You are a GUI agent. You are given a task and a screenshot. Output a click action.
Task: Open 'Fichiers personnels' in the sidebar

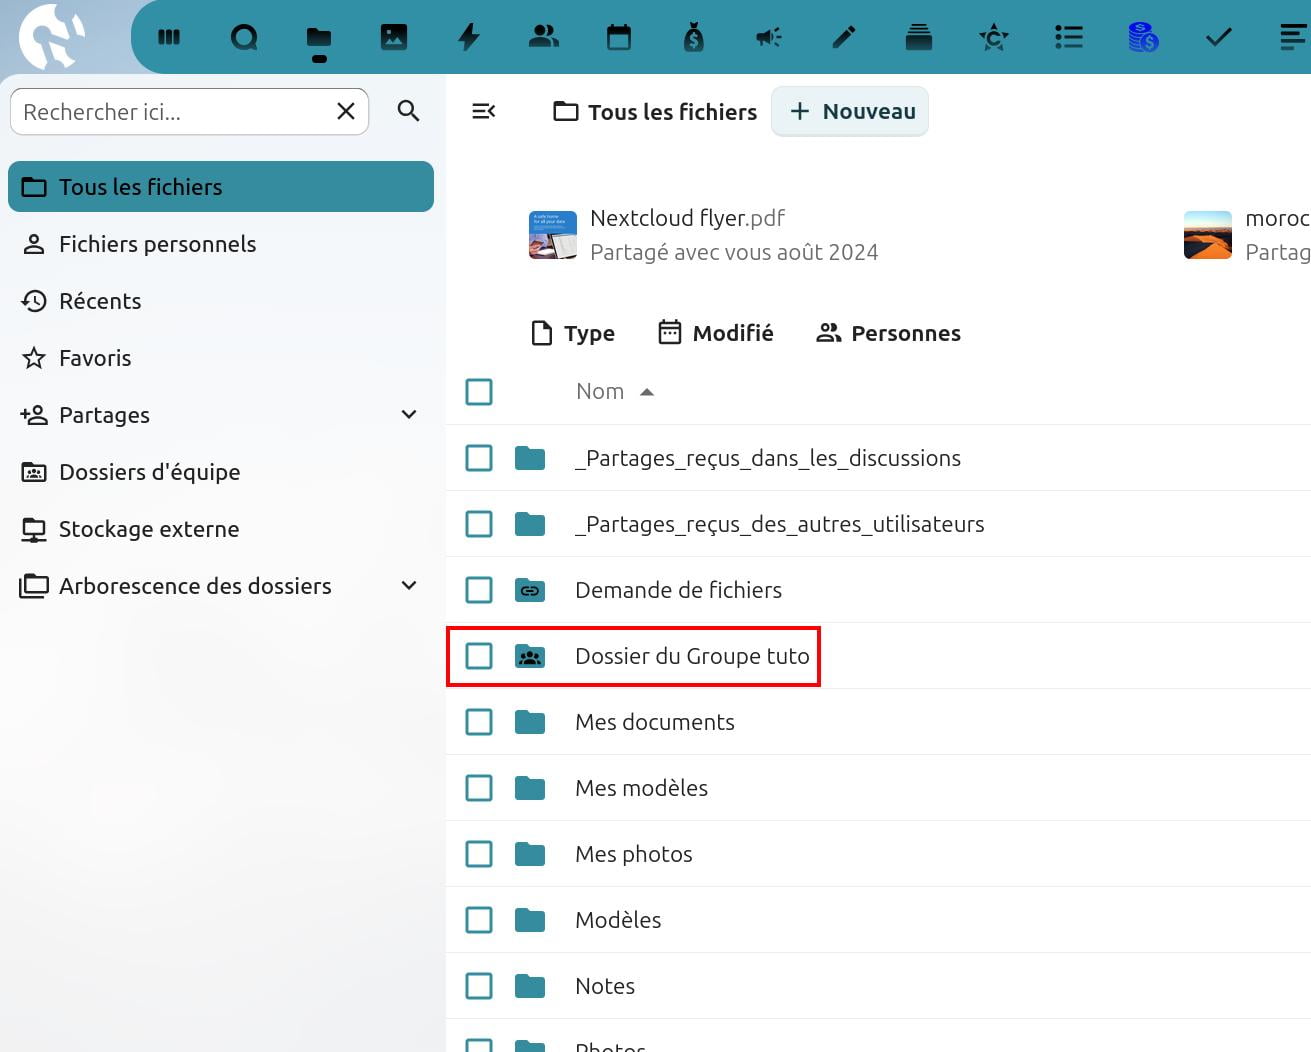click(221, 244)
